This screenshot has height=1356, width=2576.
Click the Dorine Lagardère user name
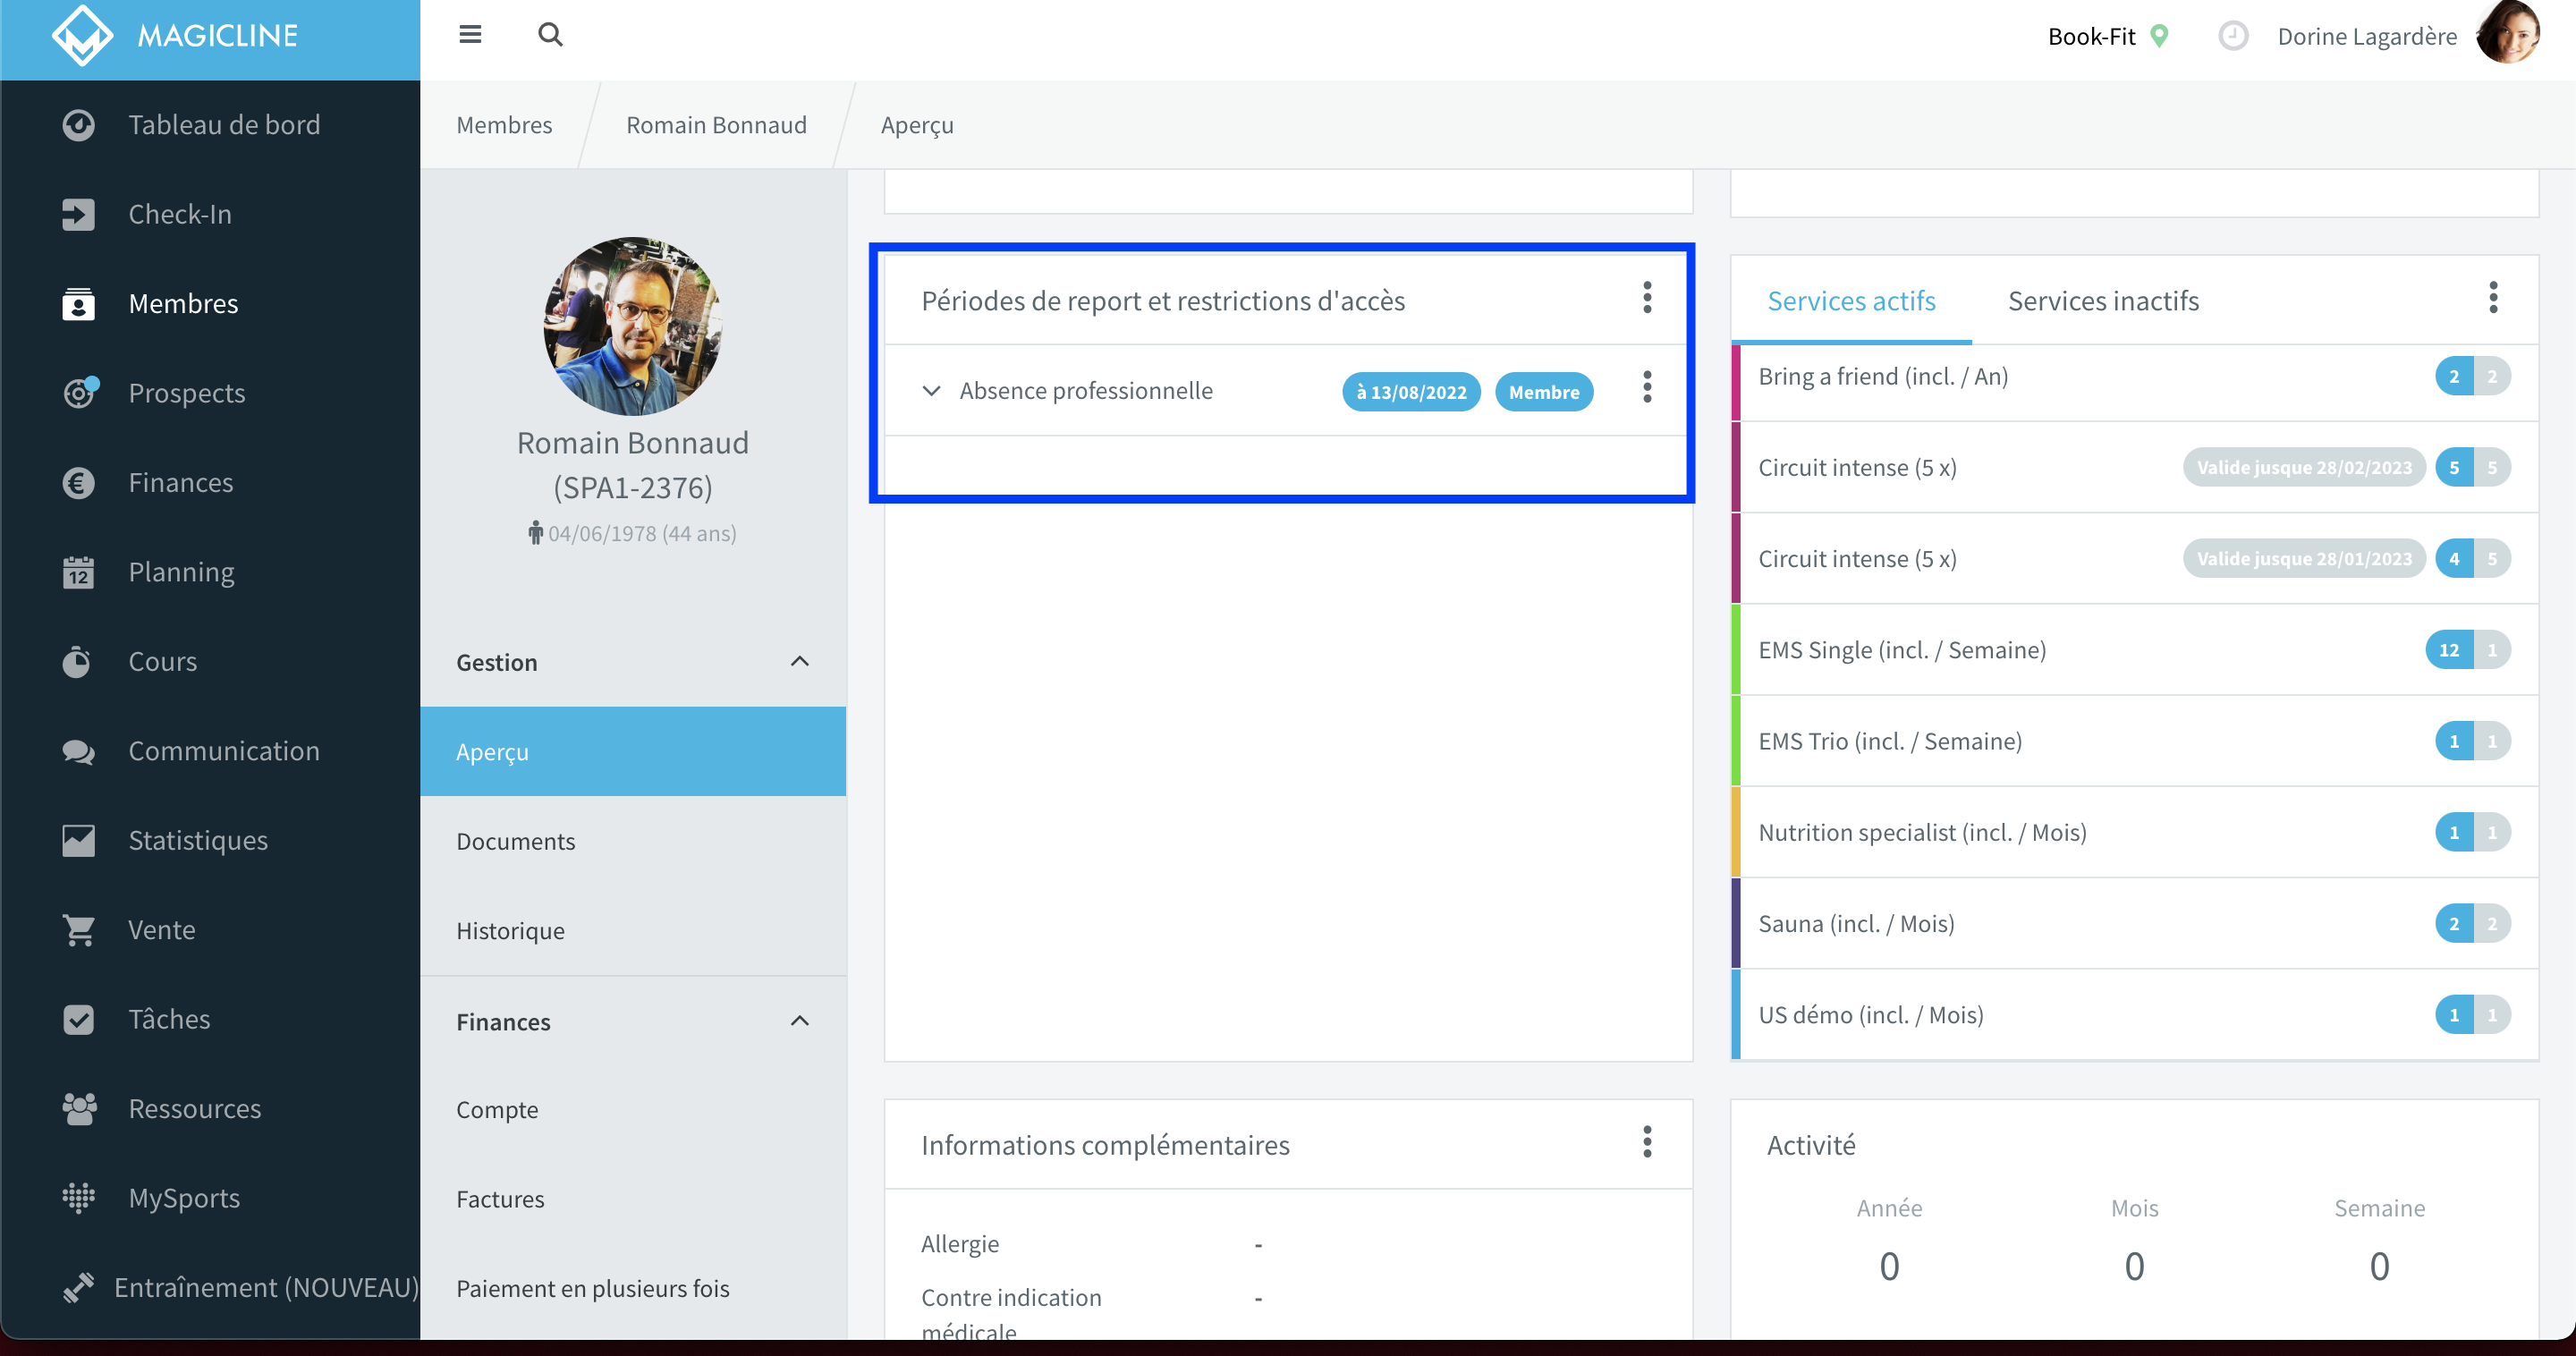(x=2366, y=36)
